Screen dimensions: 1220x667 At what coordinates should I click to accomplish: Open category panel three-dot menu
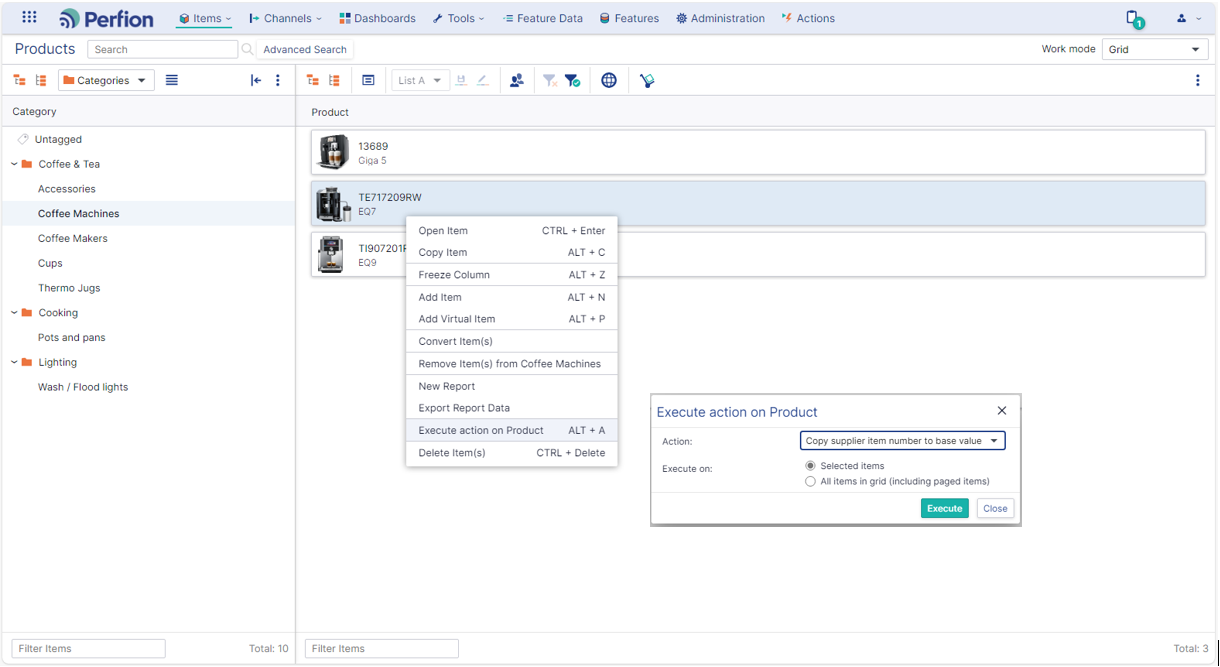tap(278, 80)
